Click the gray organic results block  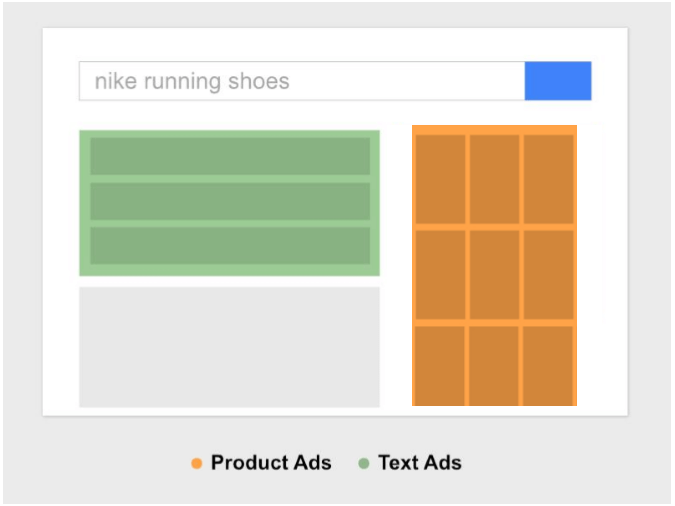point(229,347)
